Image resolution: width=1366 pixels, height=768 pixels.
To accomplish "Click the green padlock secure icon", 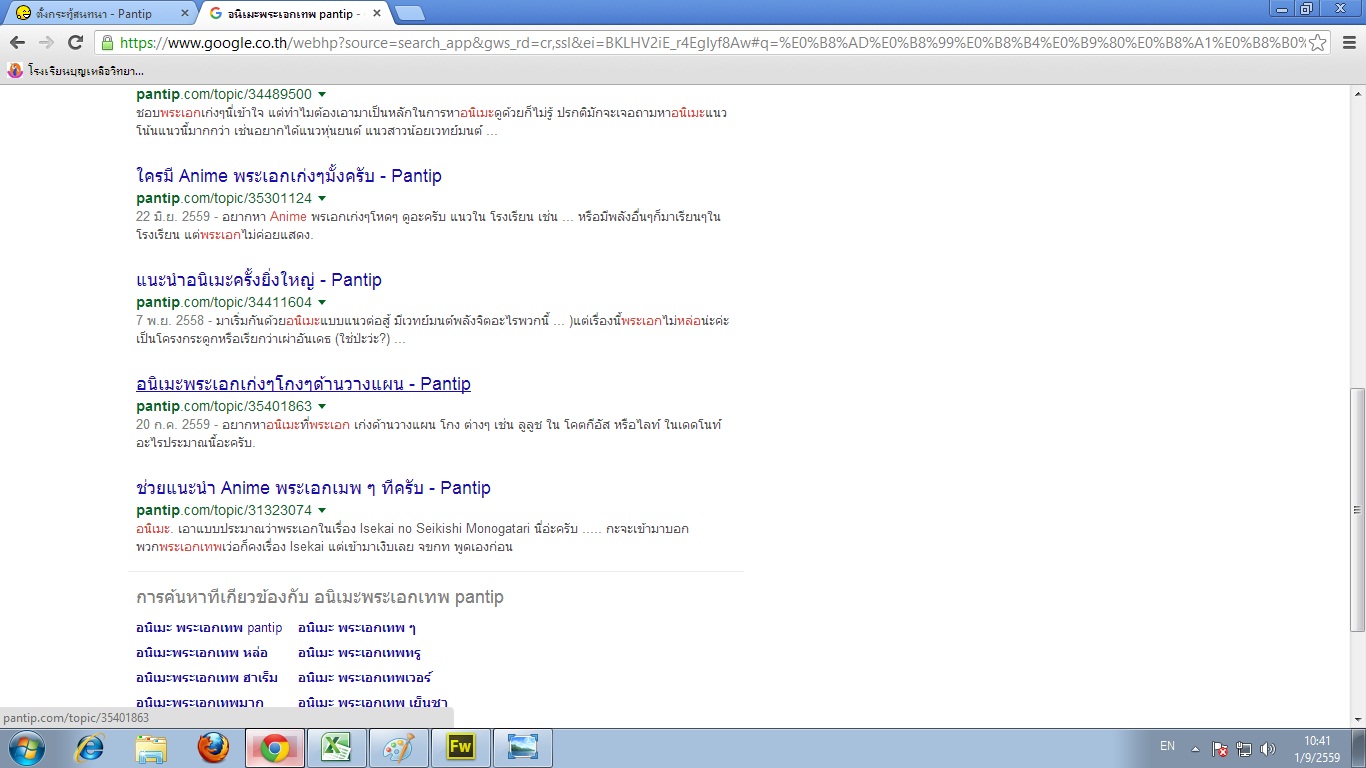I will tap(107, 43).
